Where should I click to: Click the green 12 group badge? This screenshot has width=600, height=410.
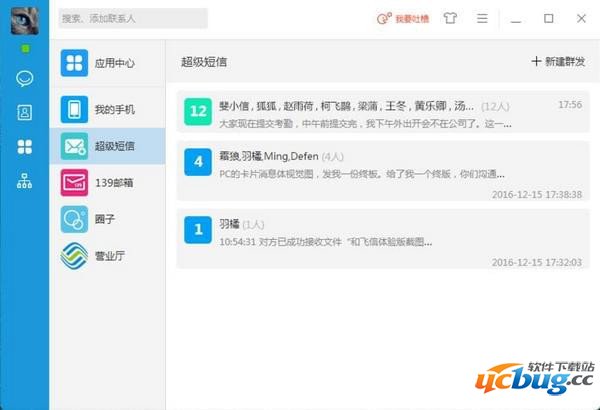pyautogui.click(x=198, y=111)
